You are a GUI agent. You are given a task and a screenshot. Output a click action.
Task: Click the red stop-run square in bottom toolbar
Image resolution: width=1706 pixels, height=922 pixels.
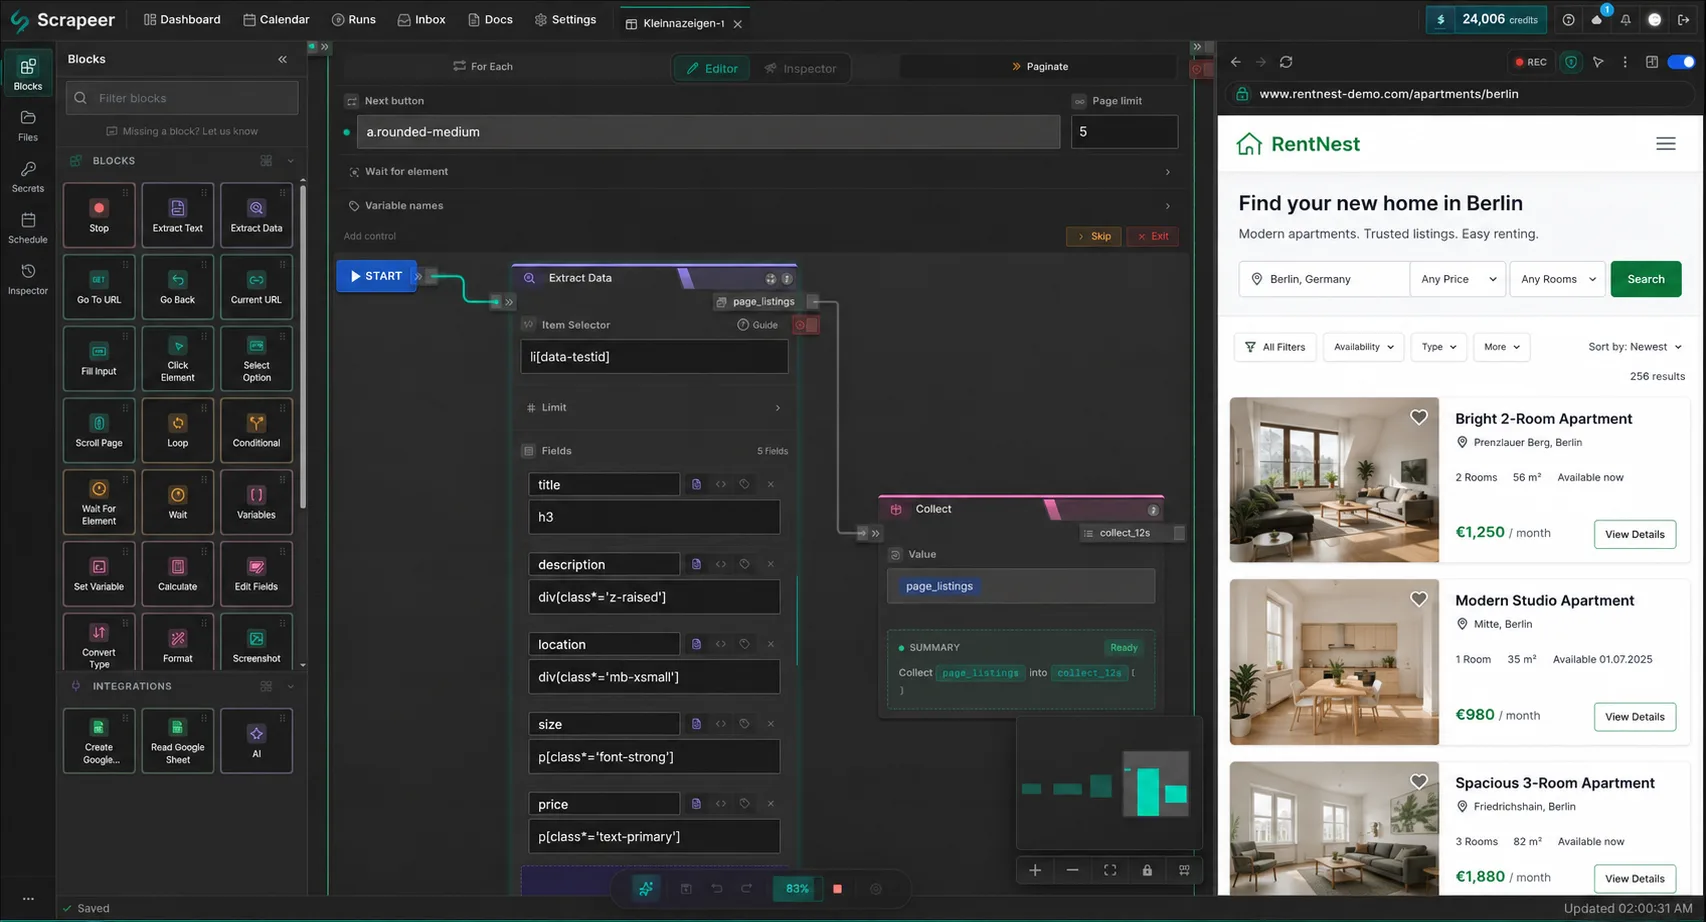(837, 888)
